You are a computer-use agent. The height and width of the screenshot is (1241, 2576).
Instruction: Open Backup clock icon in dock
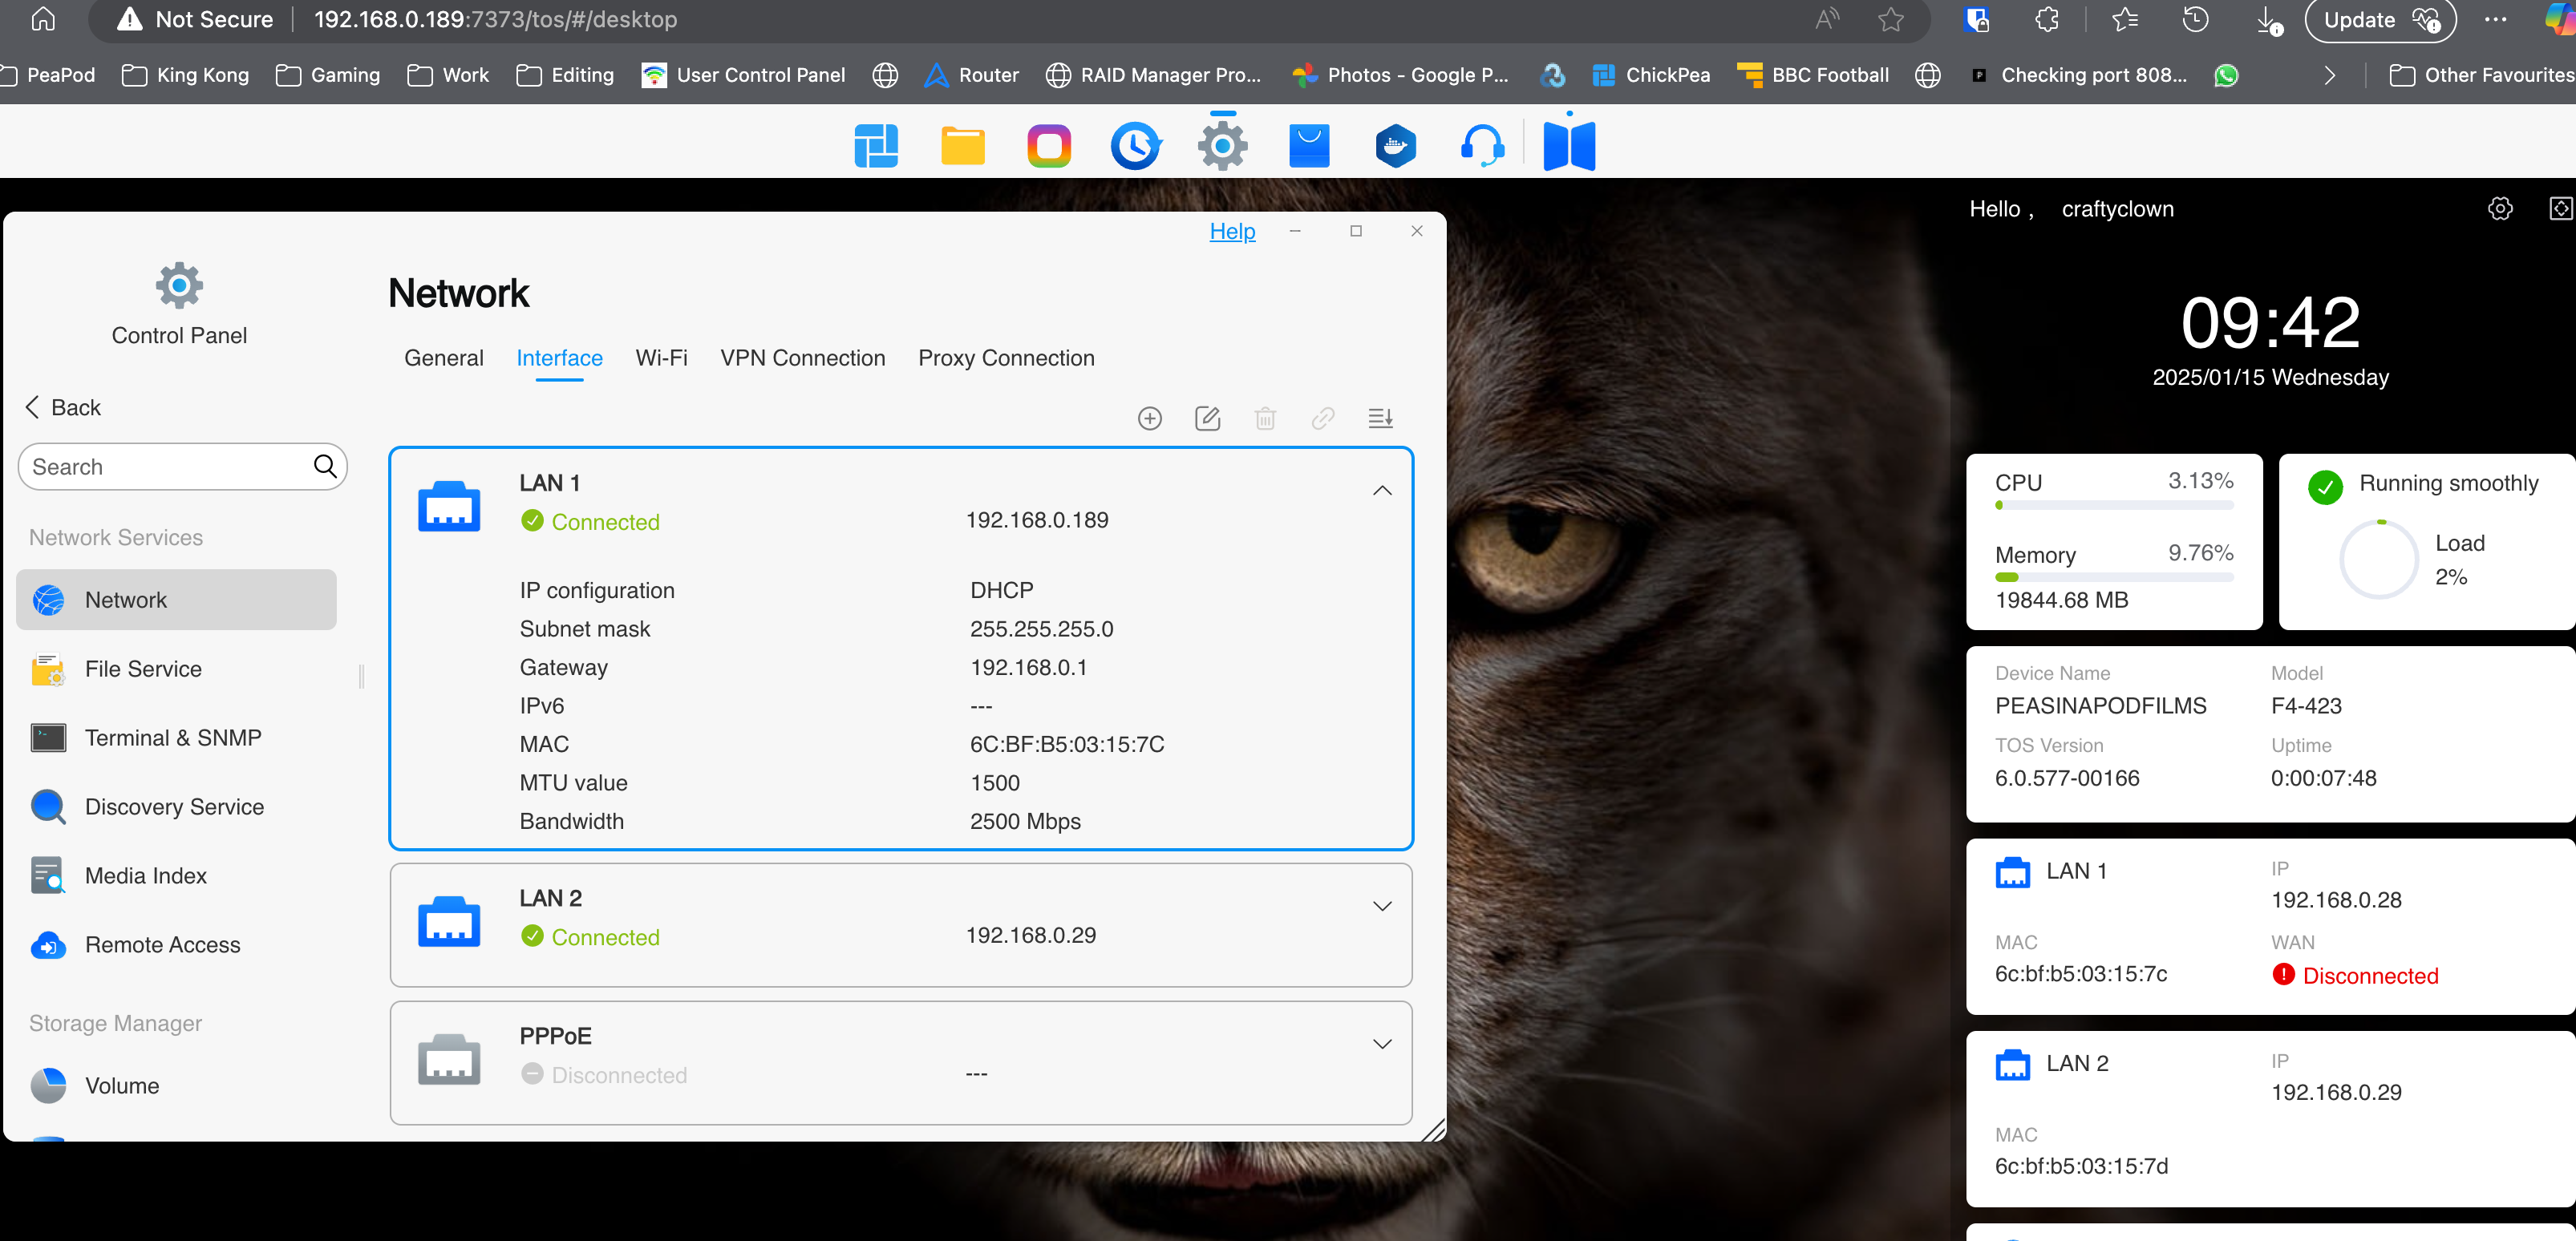coord(1135,146)
